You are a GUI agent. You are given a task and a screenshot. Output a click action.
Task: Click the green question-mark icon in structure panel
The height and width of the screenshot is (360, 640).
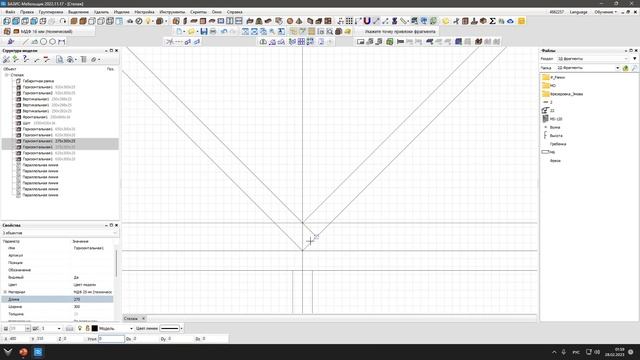pos(25,60)
